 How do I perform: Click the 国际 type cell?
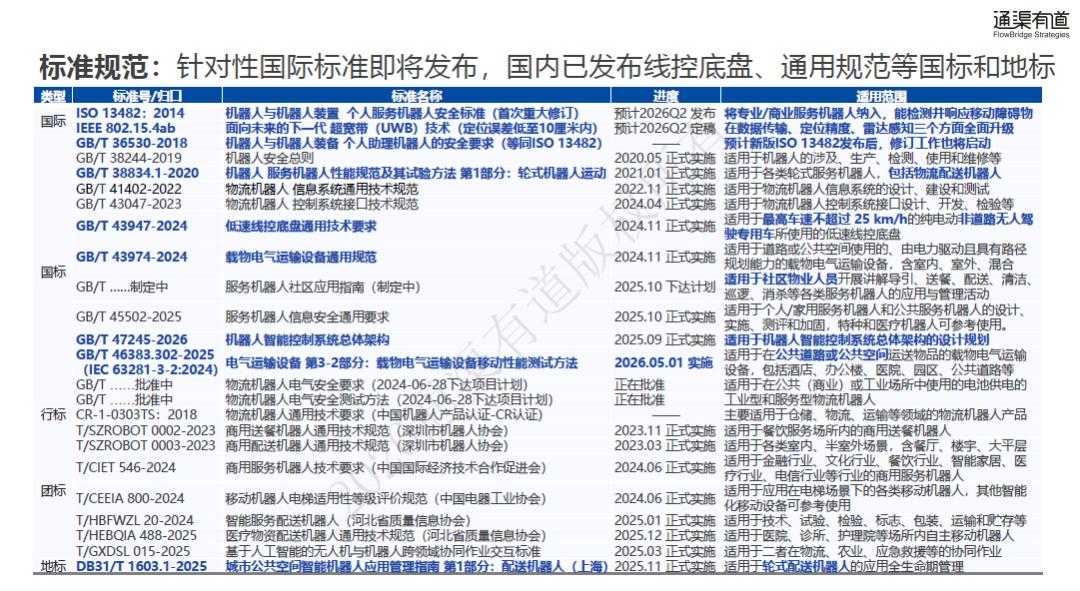coord(53,121)
